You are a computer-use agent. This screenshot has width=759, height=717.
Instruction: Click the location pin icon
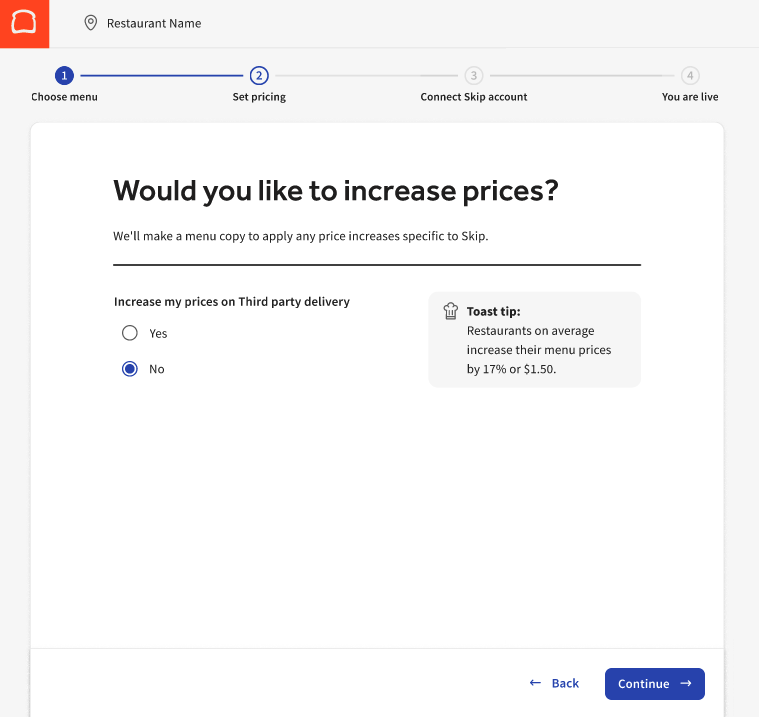(91, 23)
